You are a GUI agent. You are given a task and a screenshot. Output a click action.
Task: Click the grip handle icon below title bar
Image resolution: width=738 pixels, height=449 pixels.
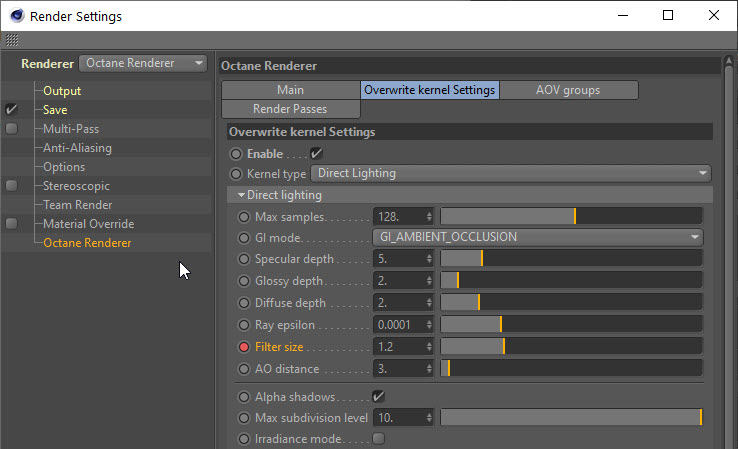[12, 40]
